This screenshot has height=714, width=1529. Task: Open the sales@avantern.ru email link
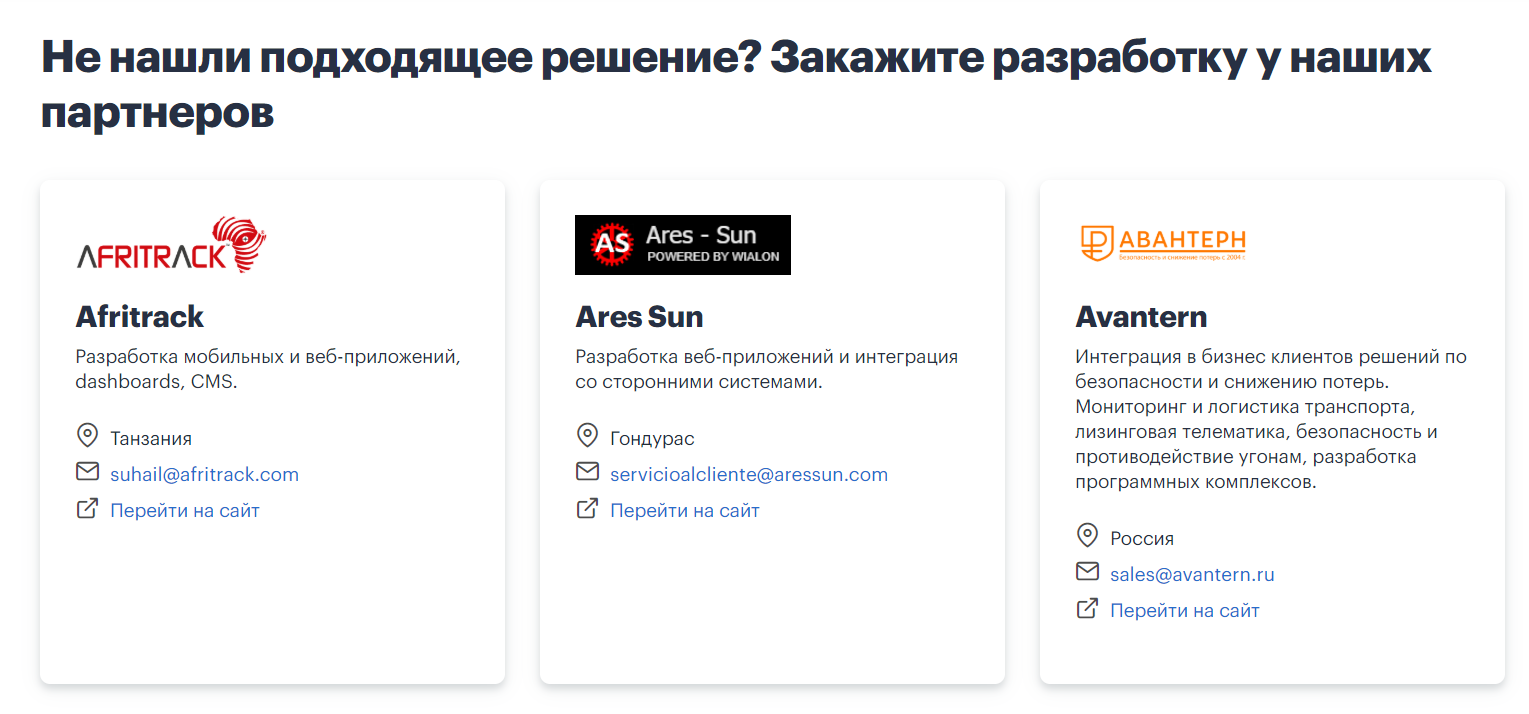click(x=1192, y=574)
